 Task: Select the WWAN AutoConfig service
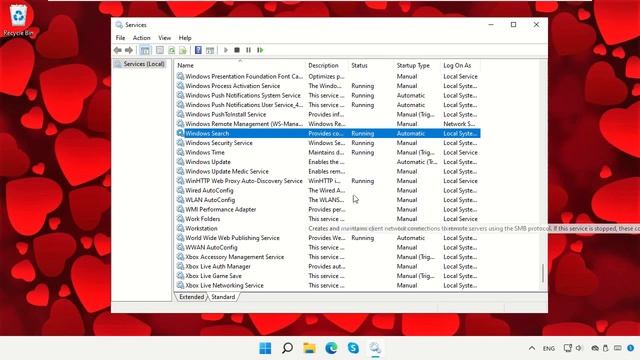328,247
